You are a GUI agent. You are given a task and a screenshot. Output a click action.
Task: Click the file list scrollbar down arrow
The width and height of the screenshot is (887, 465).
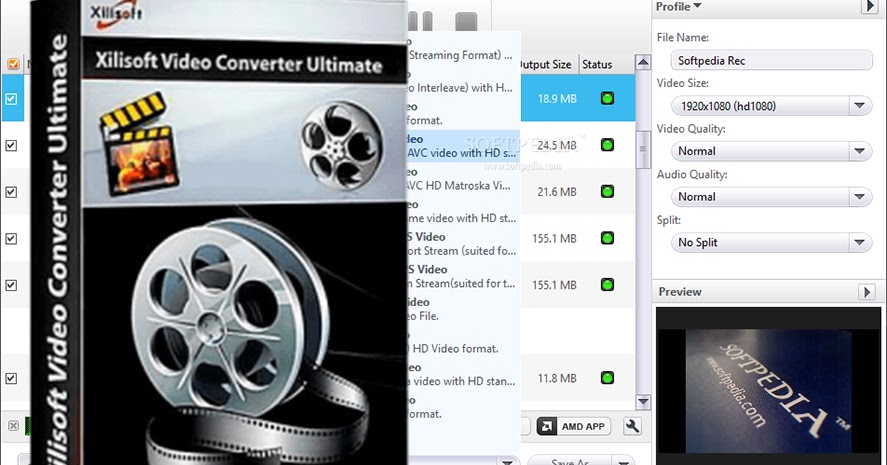[x=643, y=402]
